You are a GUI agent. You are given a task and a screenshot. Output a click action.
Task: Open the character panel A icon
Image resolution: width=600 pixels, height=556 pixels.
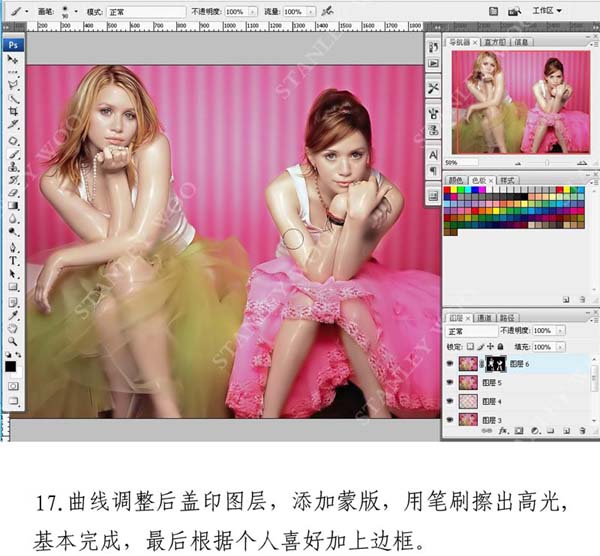(x=433, y=154)
